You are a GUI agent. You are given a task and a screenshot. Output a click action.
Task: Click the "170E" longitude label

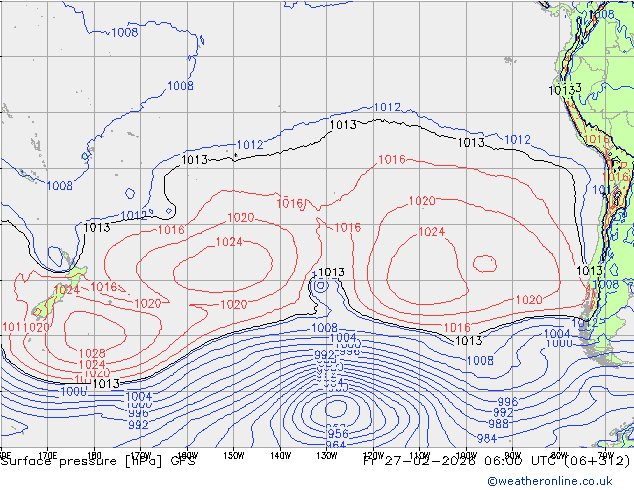coord(47,454)
